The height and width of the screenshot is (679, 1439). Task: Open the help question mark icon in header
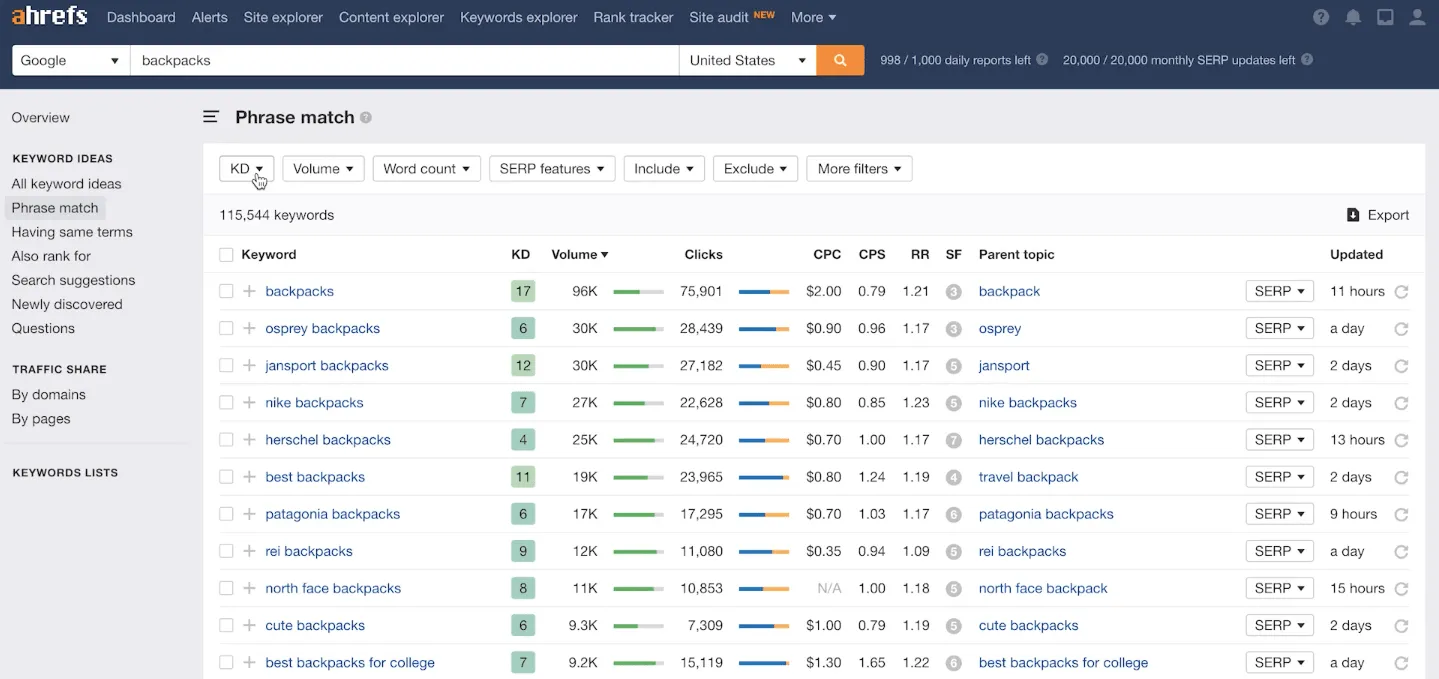click(x=1321, y=17)
